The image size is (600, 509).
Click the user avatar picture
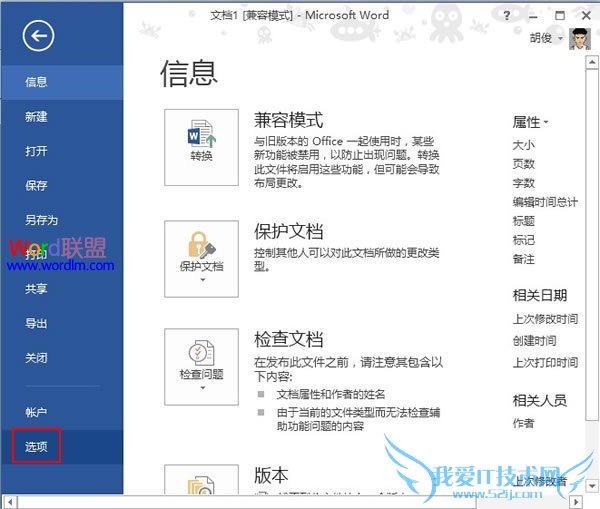tap(580, 39)
